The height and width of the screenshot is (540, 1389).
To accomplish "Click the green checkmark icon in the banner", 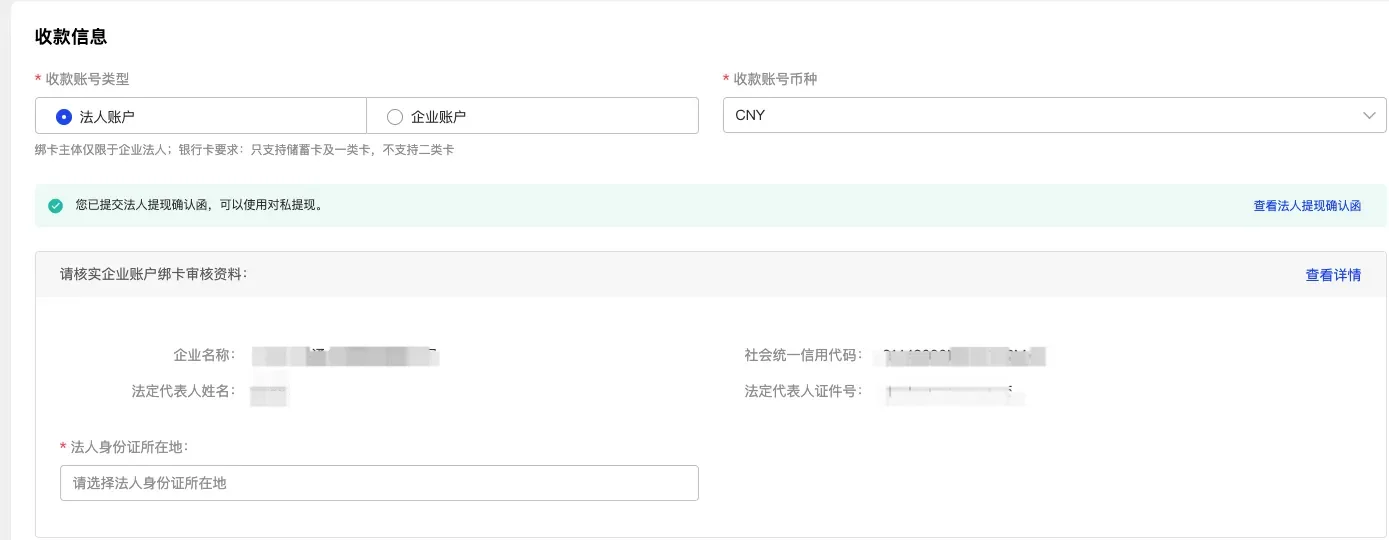I will point(56,206).
